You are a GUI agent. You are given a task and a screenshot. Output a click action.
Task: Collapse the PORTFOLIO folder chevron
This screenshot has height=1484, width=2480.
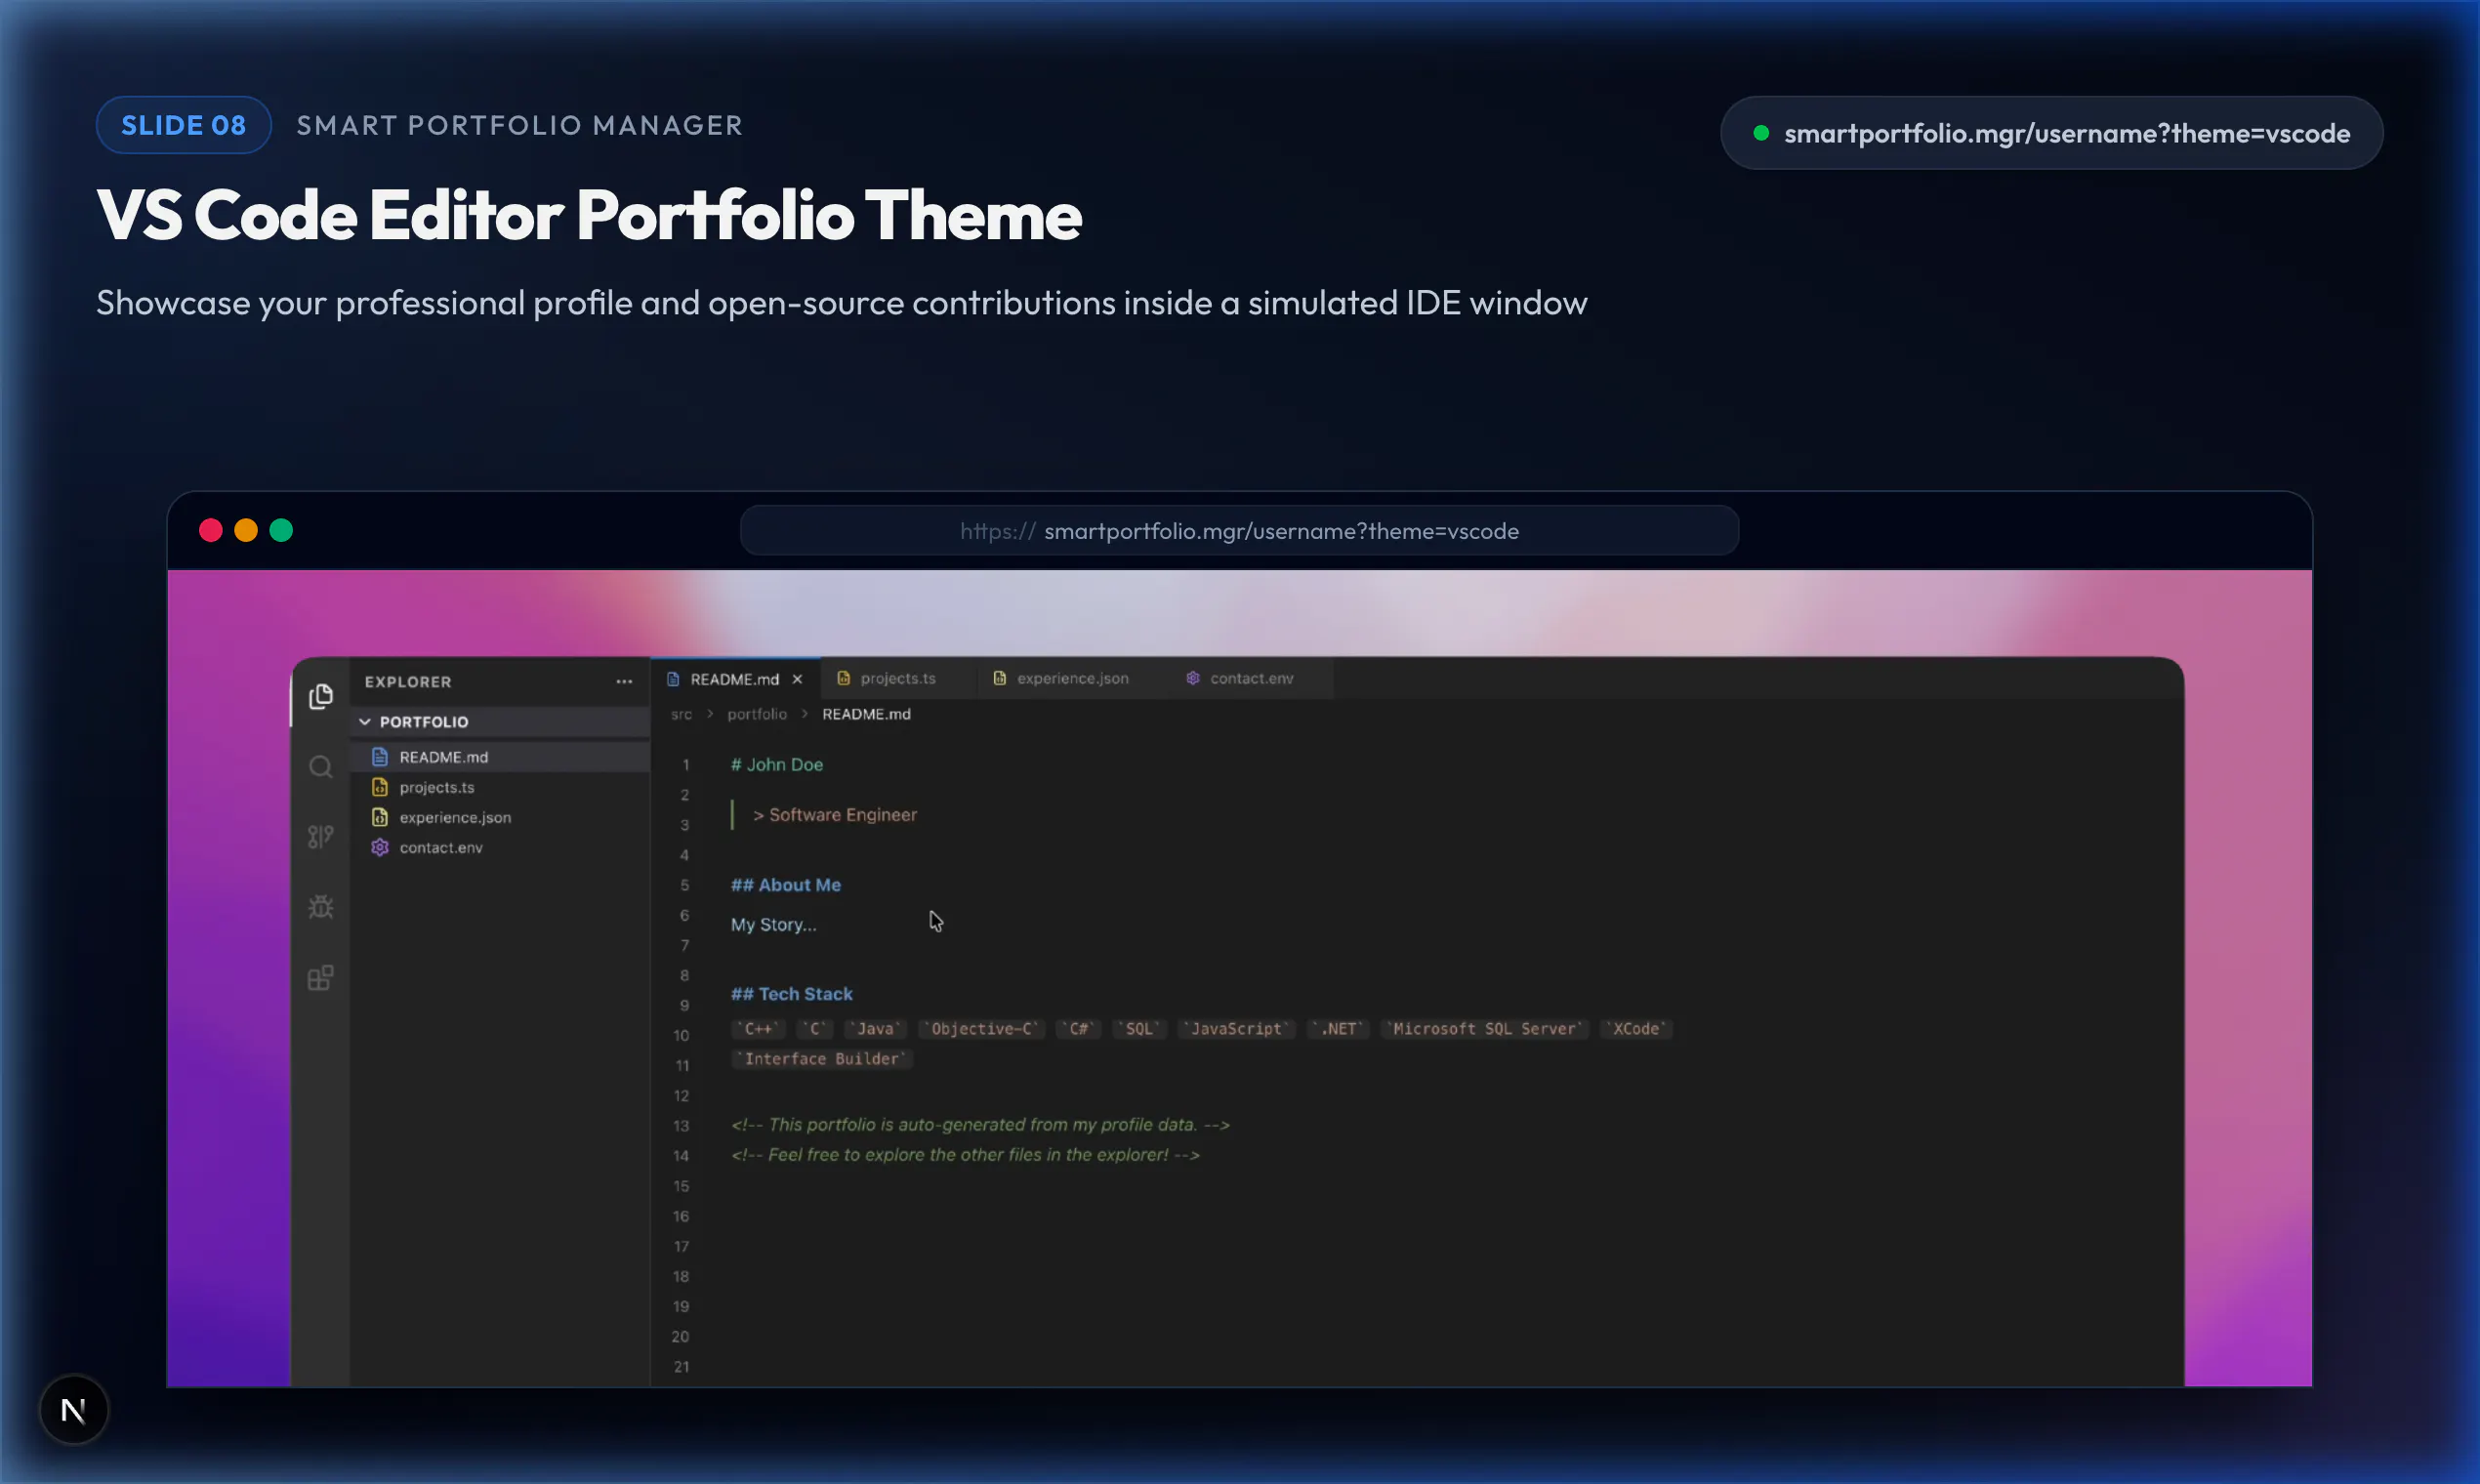point(365,721)
